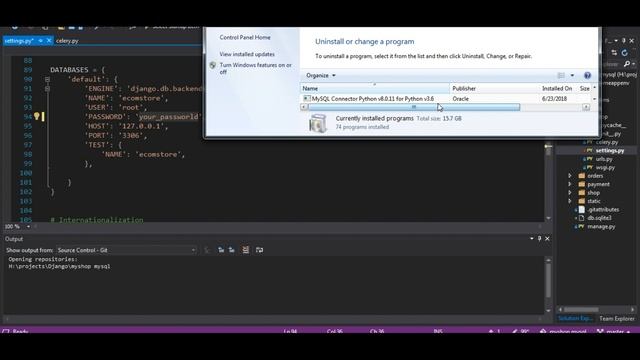The image size is (640, 360).
Task: Click the scroll down arrow of the program list
Action: click(594, 99)
